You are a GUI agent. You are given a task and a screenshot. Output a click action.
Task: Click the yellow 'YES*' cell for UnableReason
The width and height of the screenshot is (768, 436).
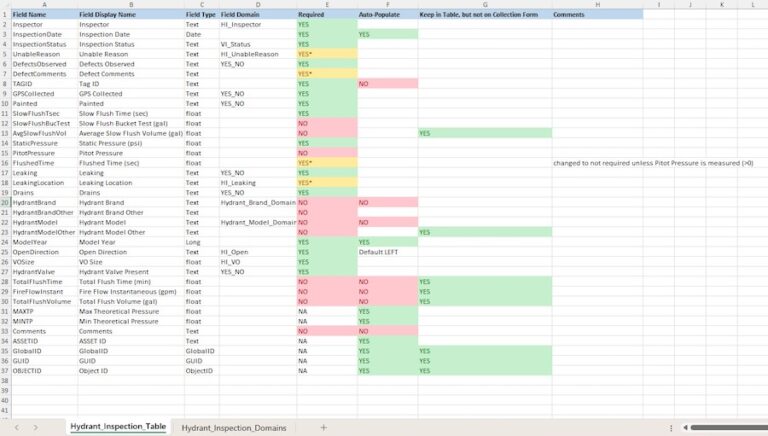[326, 54]
